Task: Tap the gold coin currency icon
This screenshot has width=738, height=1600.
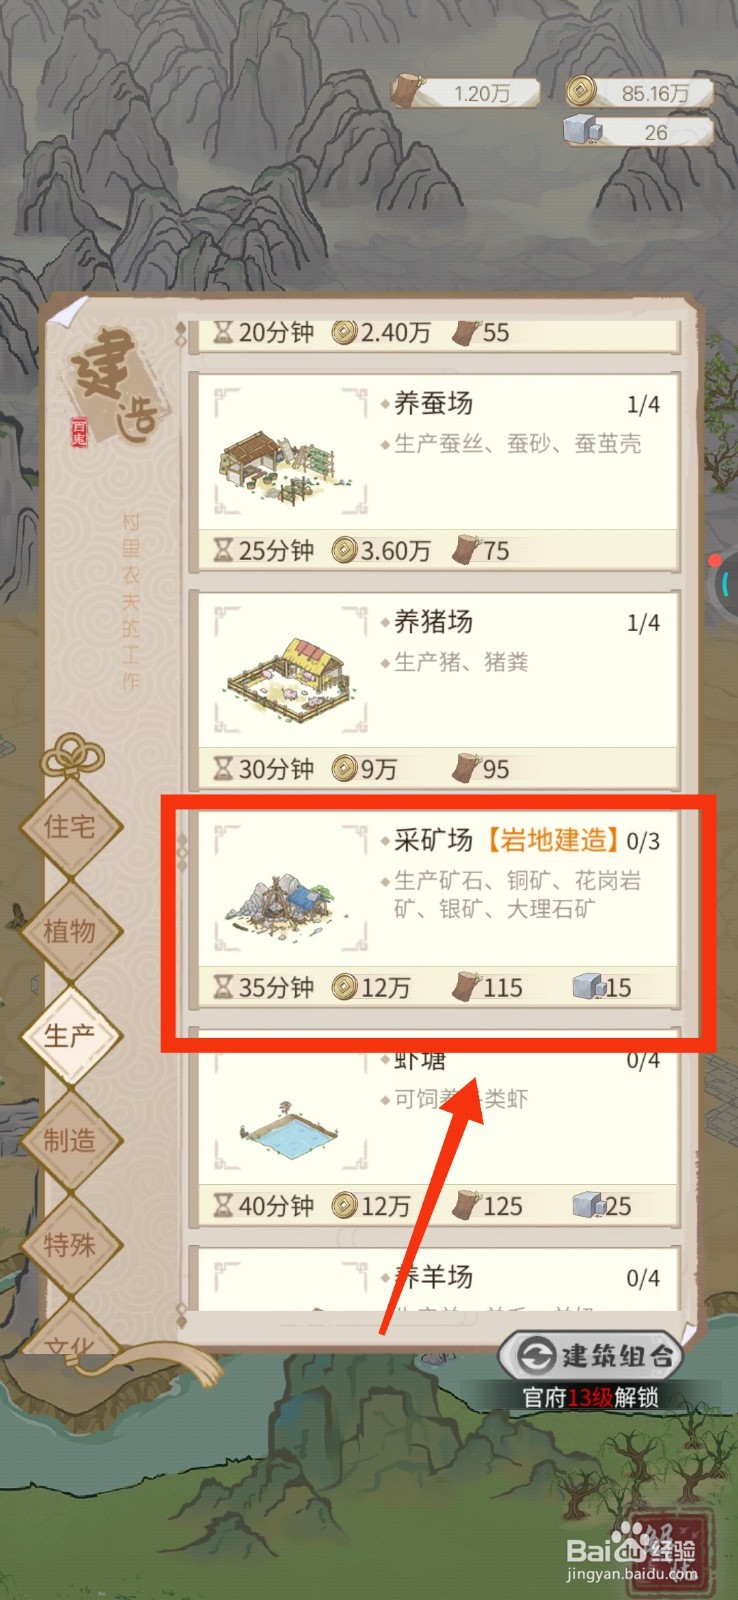Action: (x=582, y=92)
